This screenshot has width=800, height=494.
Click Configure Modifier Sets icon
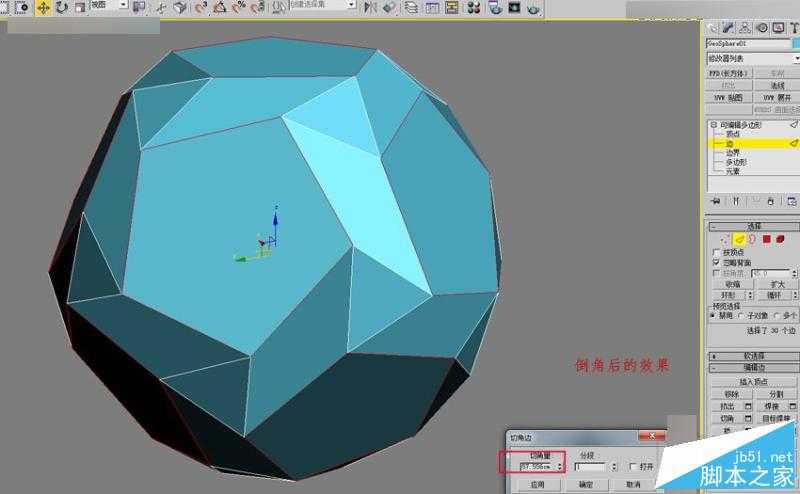click(791, 201)
